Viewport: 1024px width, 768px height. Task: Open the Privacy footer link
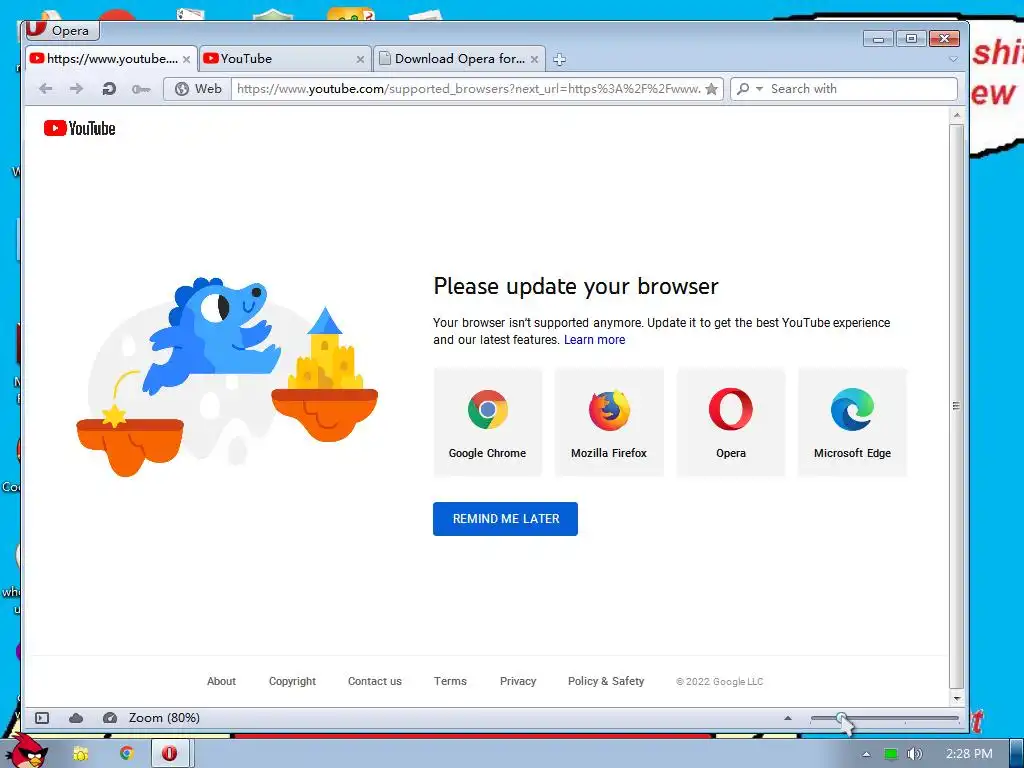point(518,681)
